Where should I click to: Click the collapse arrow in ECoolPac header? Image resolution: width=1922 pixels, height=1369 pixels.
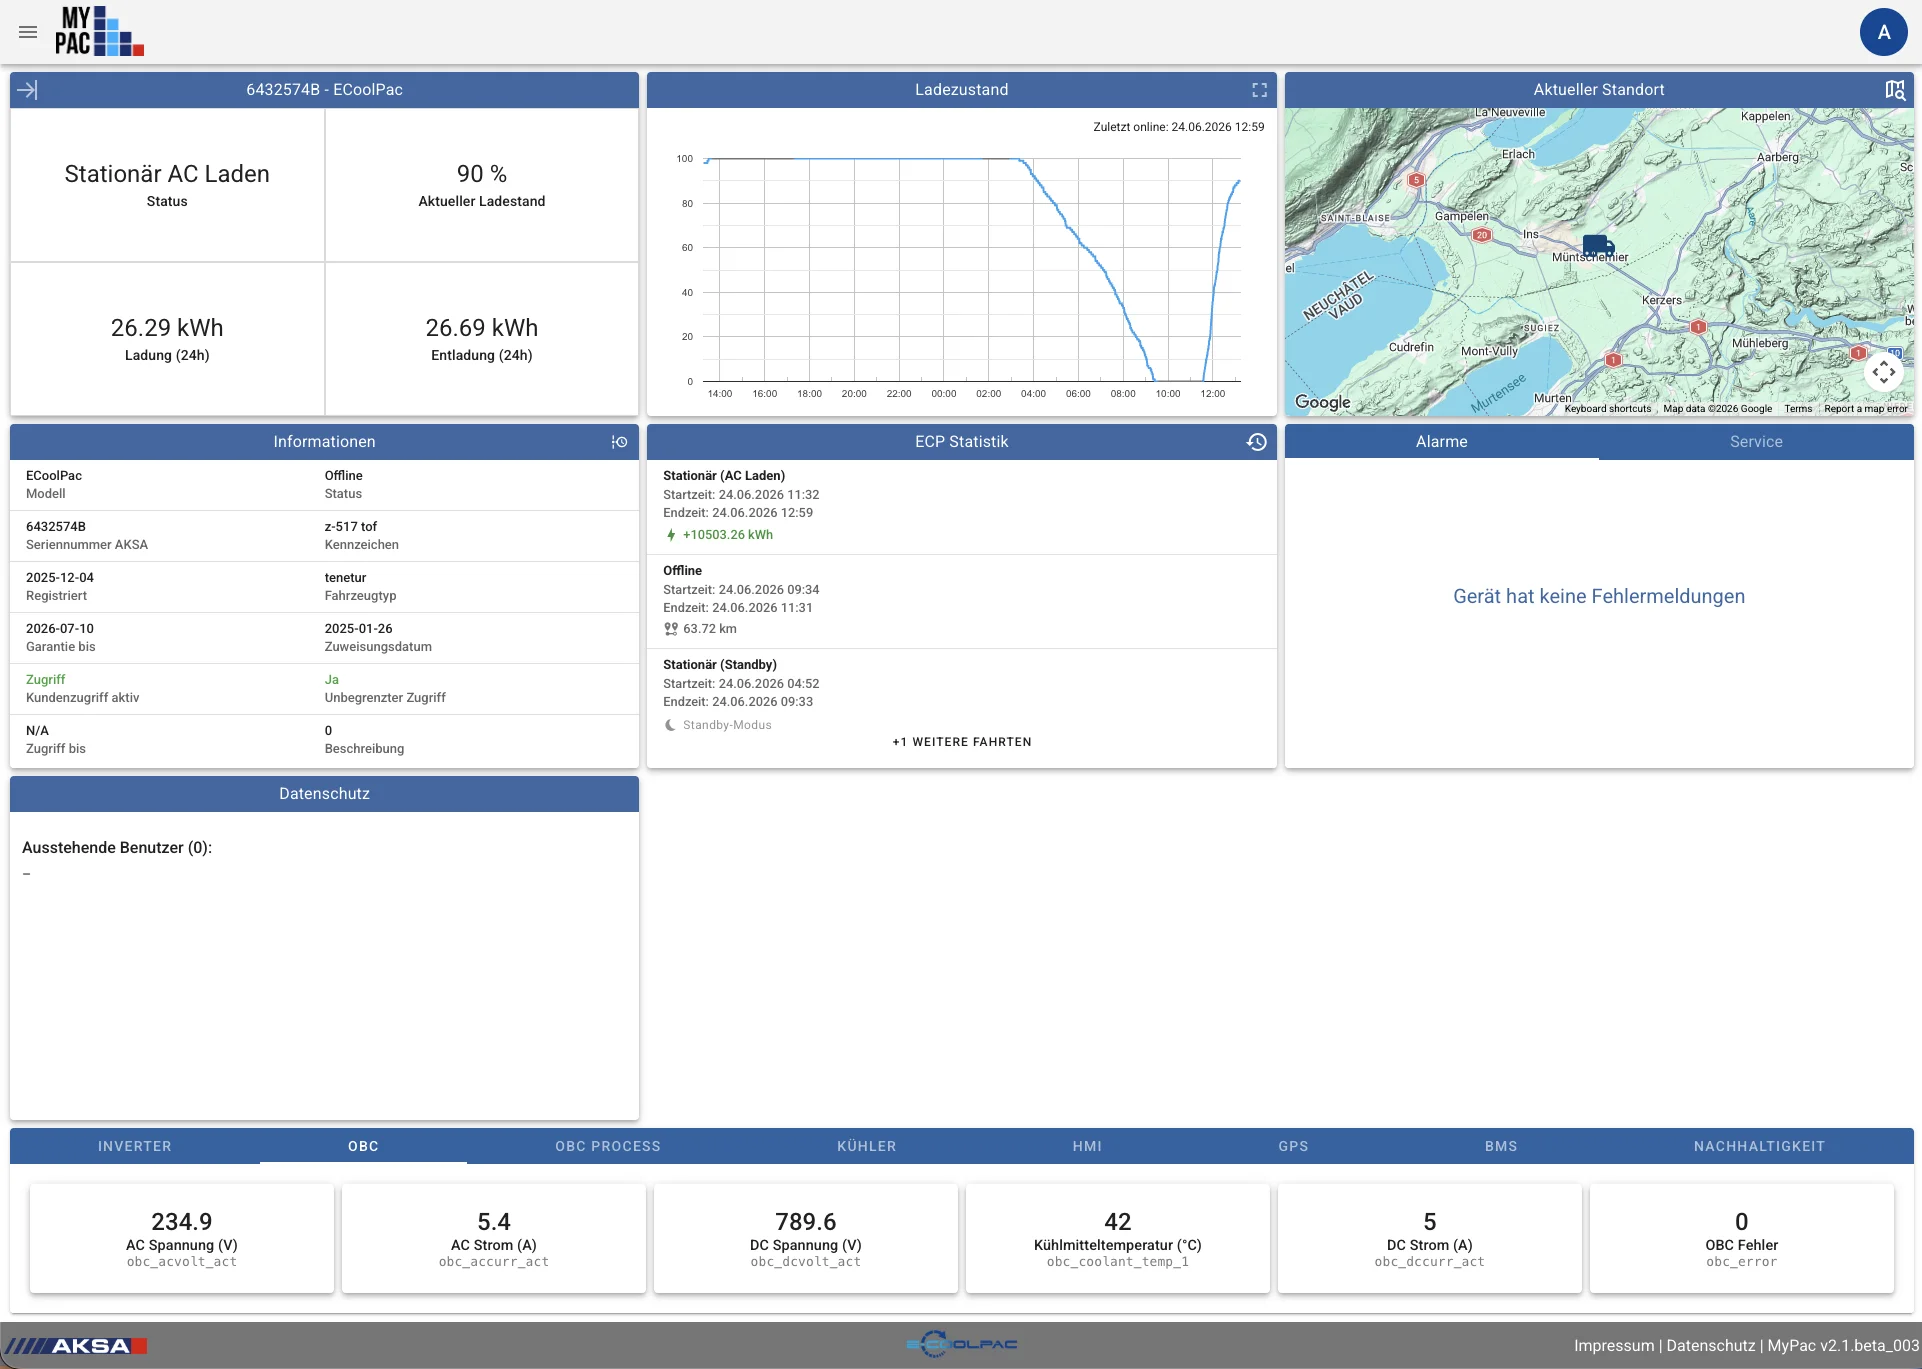point(28,90)
